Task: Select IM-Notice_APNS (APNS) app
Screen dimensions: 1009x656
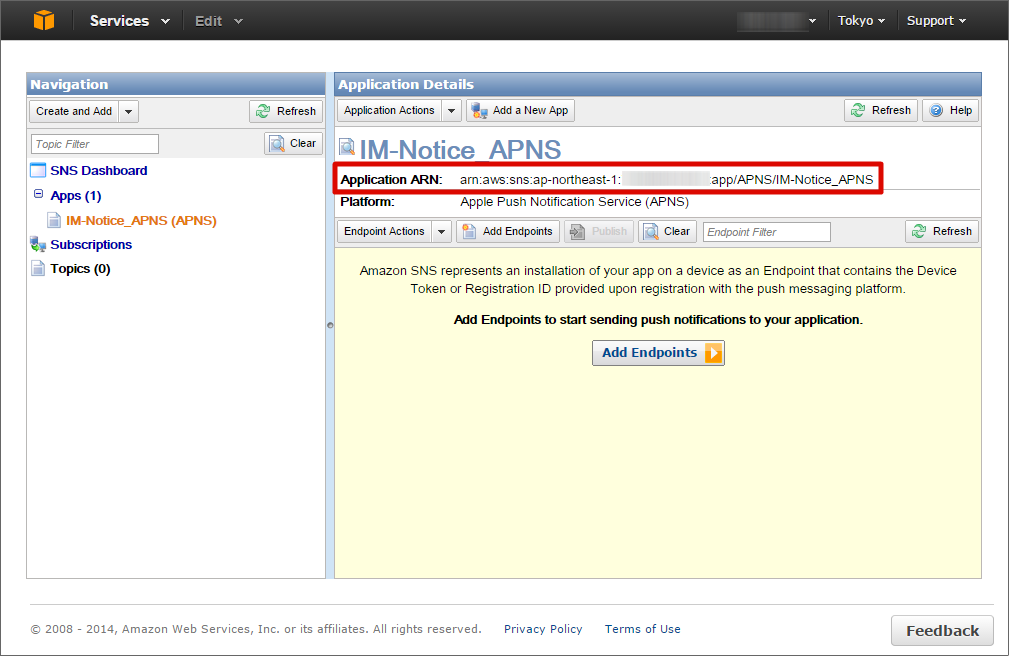Action: pos(141,220)
